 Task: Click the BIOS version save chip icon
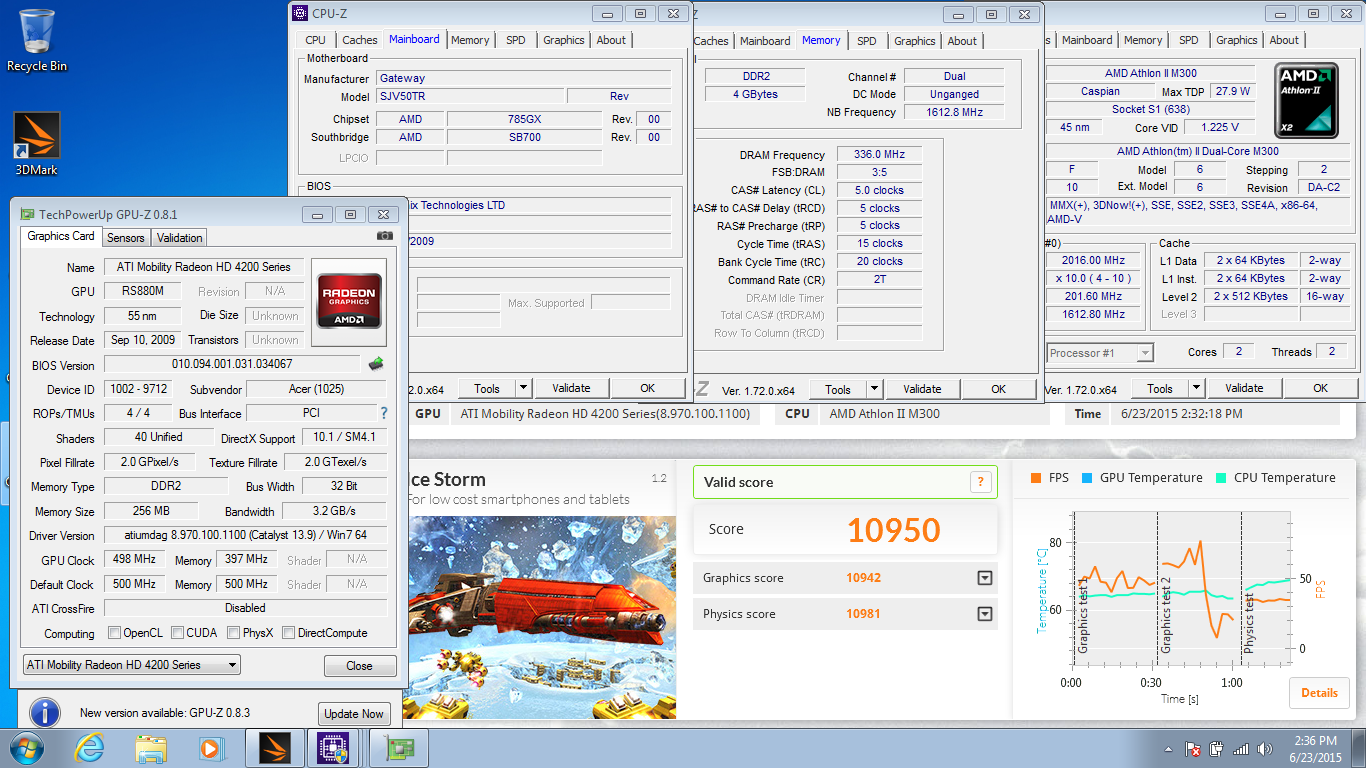[376, 364]
